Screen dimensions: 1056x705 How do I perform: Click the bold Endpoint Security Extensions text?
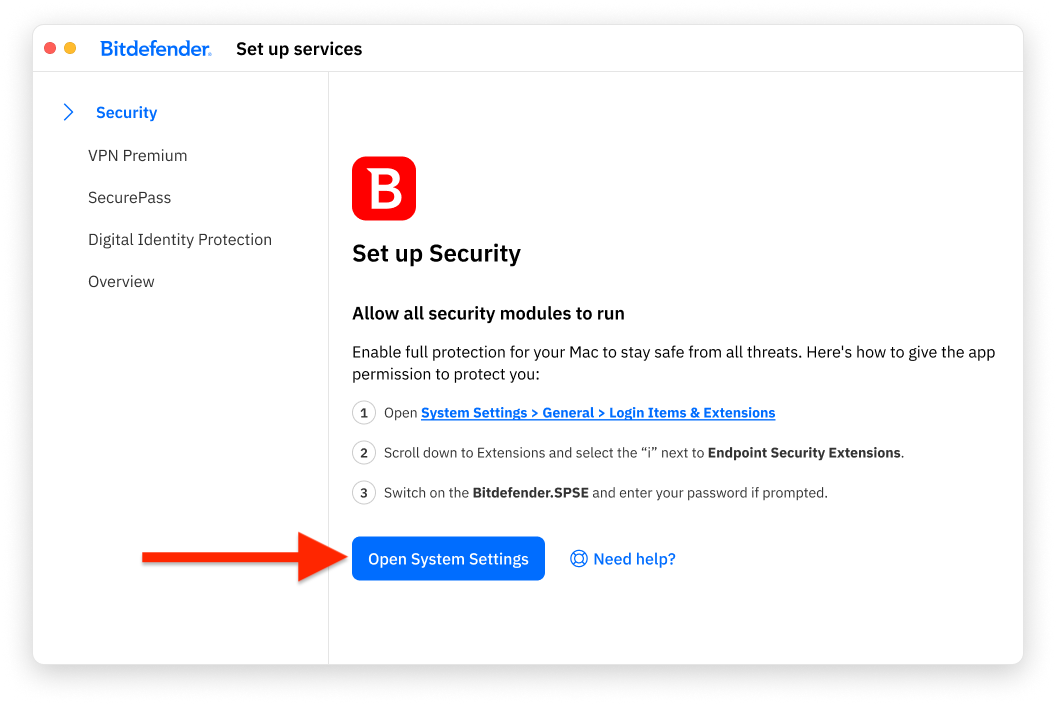click(804, 453)
